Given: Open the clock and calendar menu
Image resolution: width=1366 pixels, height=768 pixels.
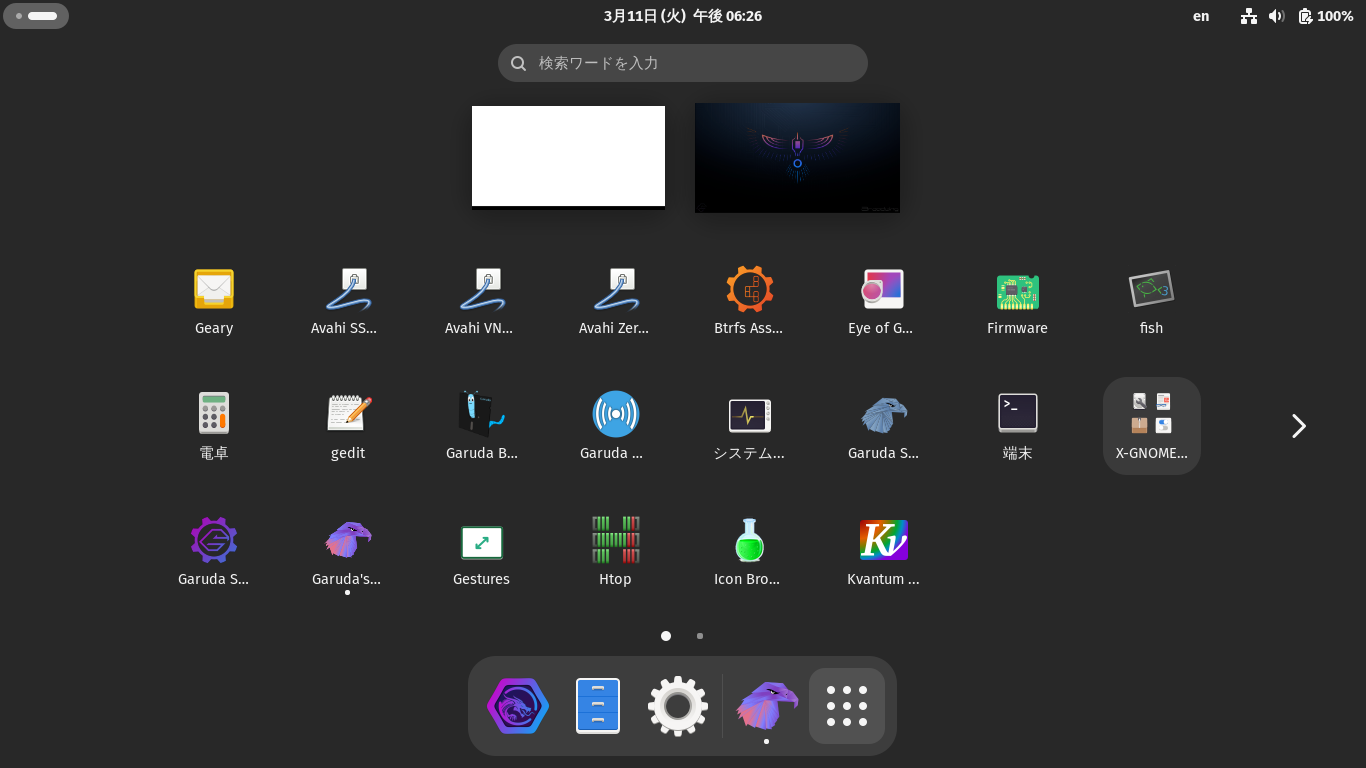Looking at the screenshot, I should click(683, 16).
